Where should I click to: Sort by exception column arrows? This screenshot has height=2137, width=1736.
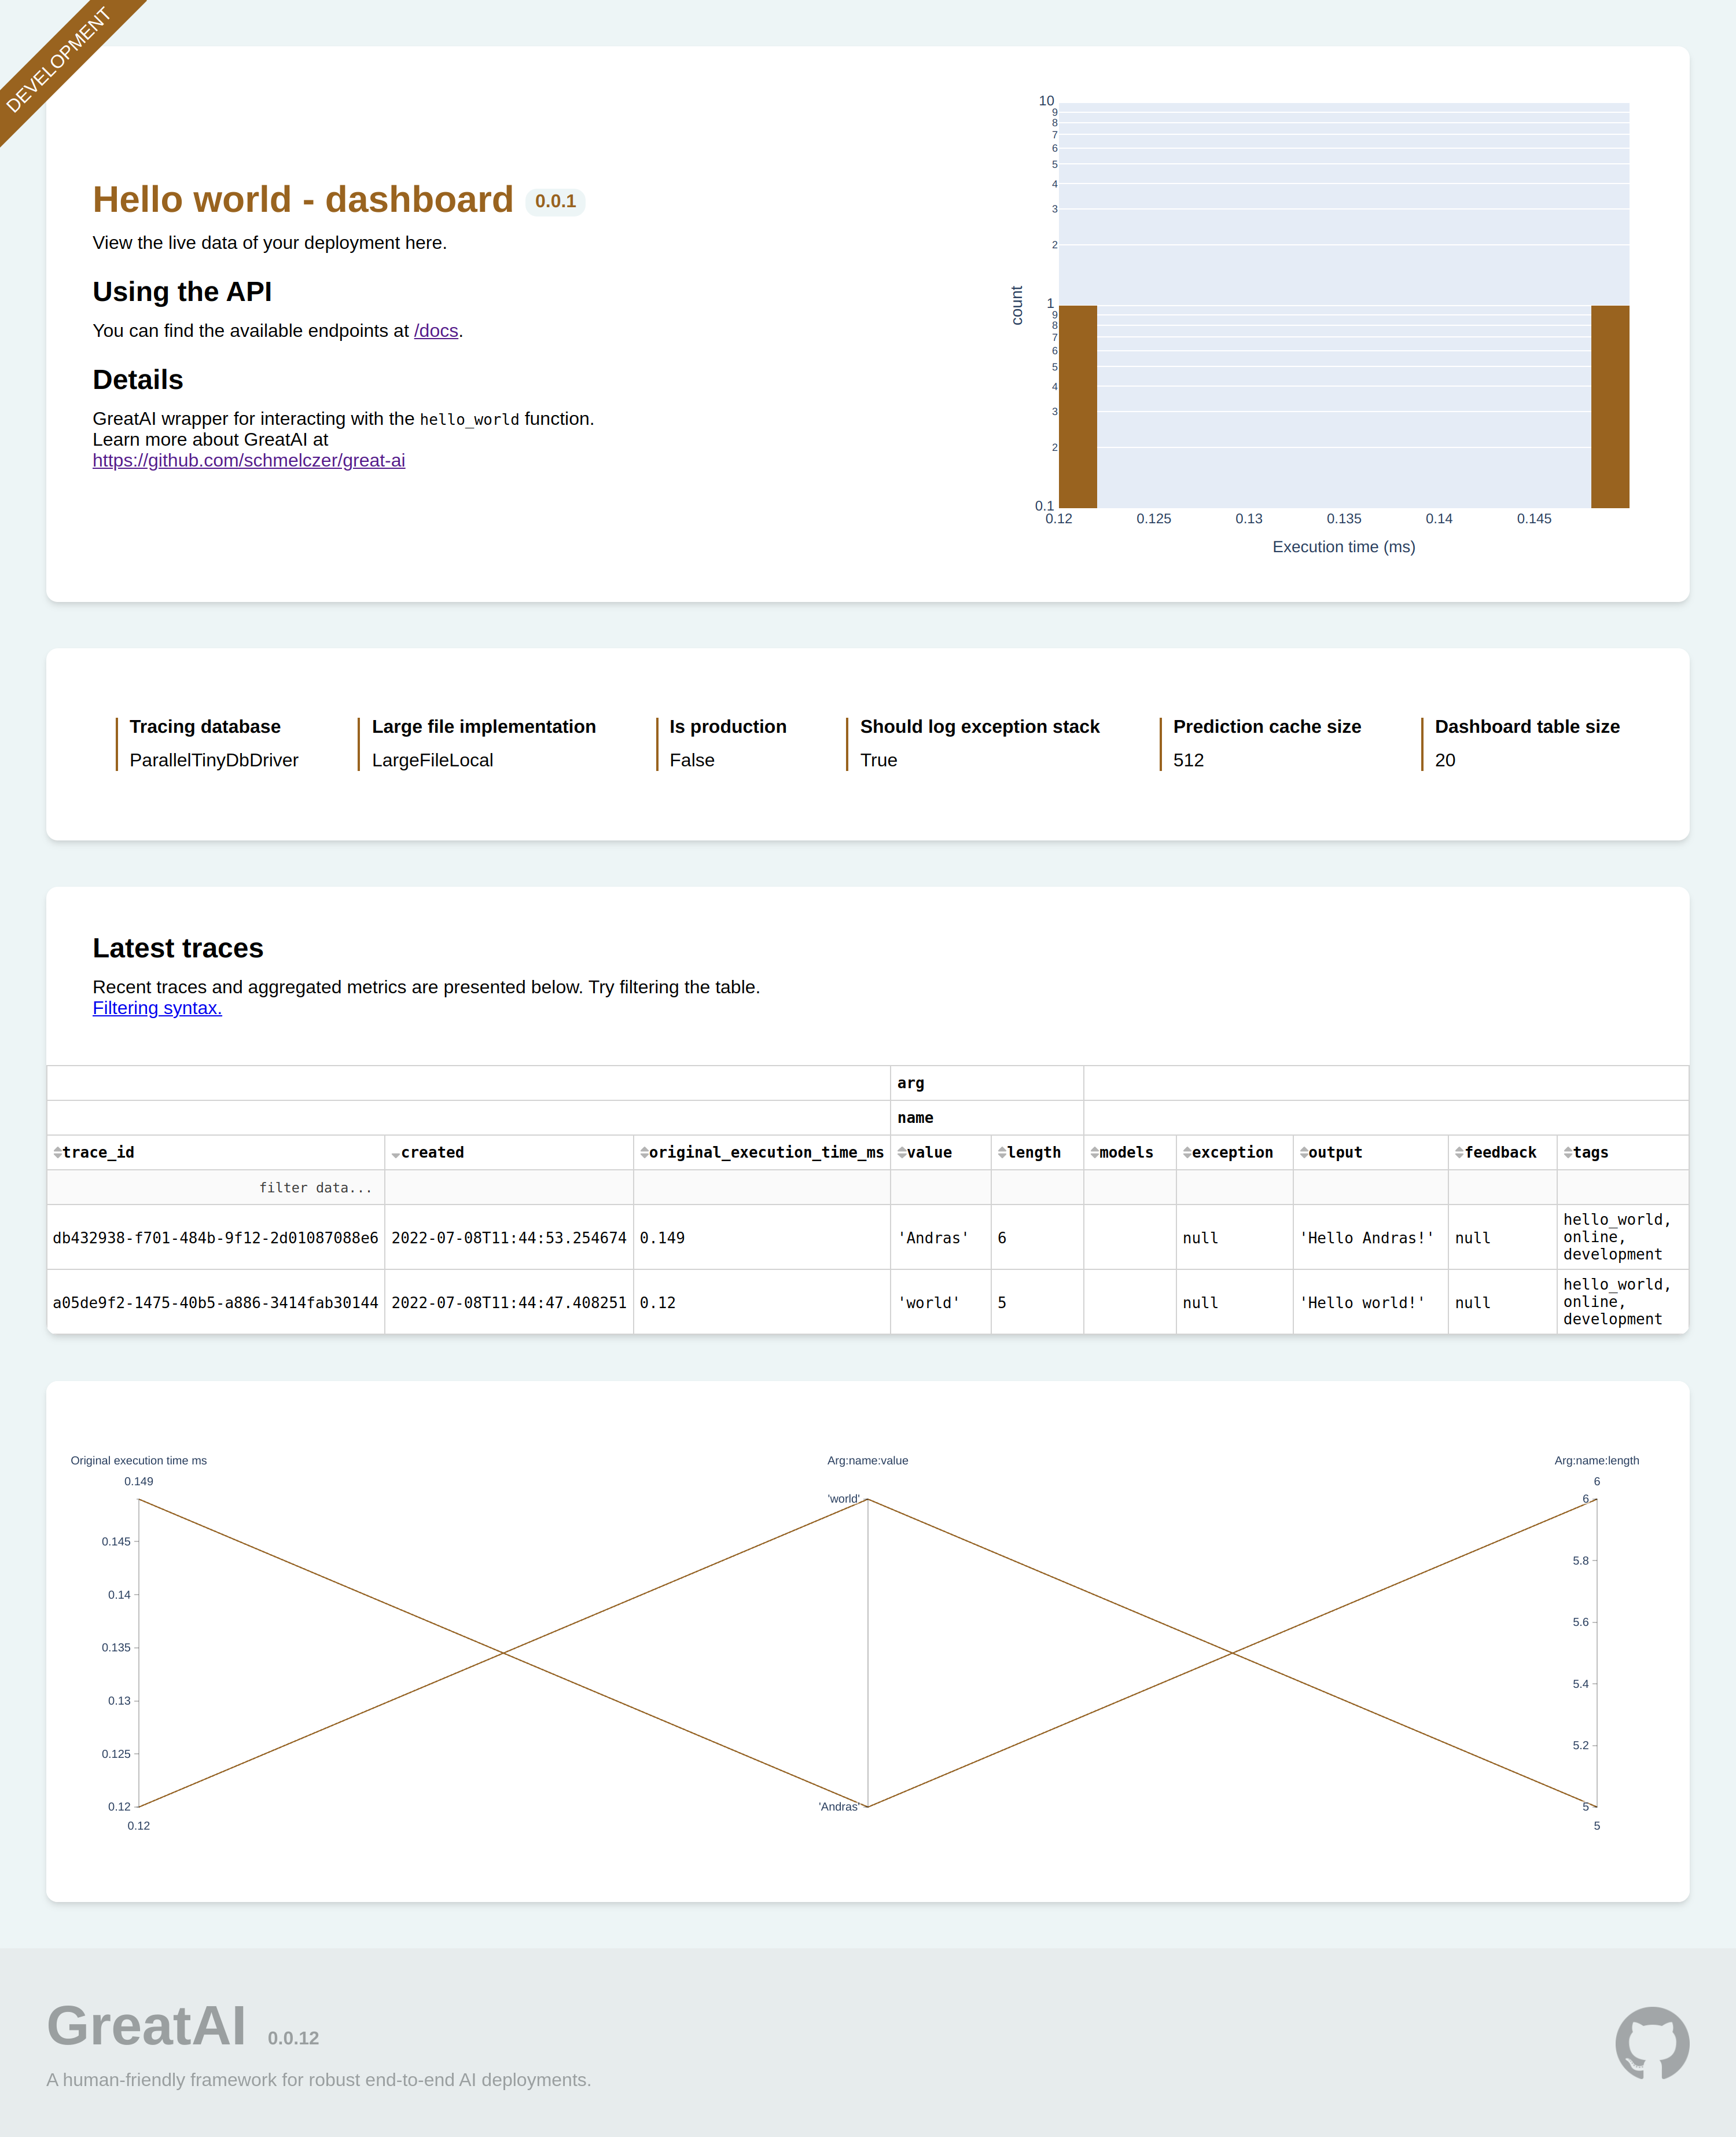[1187, 1153]
